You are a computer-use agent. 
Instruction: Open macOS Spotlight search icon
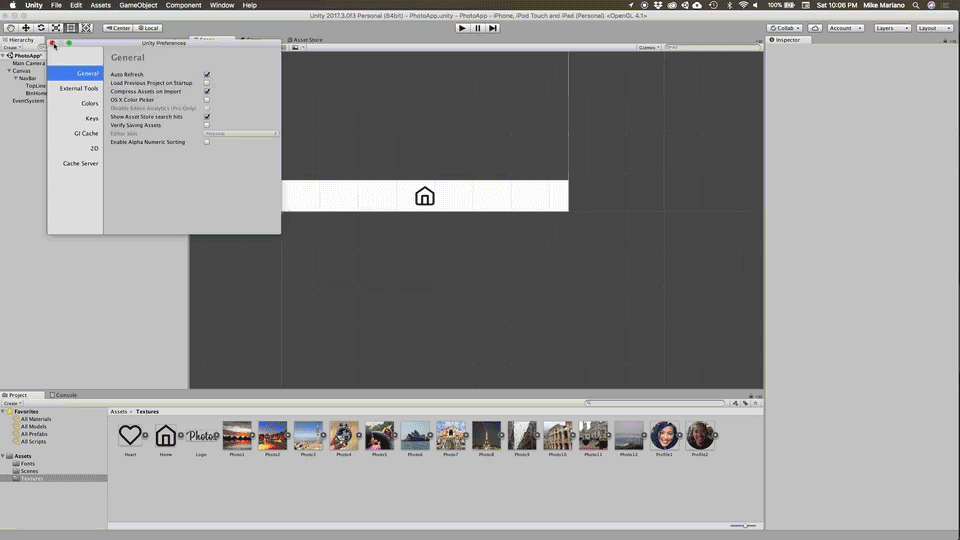[x=916, y=5]
